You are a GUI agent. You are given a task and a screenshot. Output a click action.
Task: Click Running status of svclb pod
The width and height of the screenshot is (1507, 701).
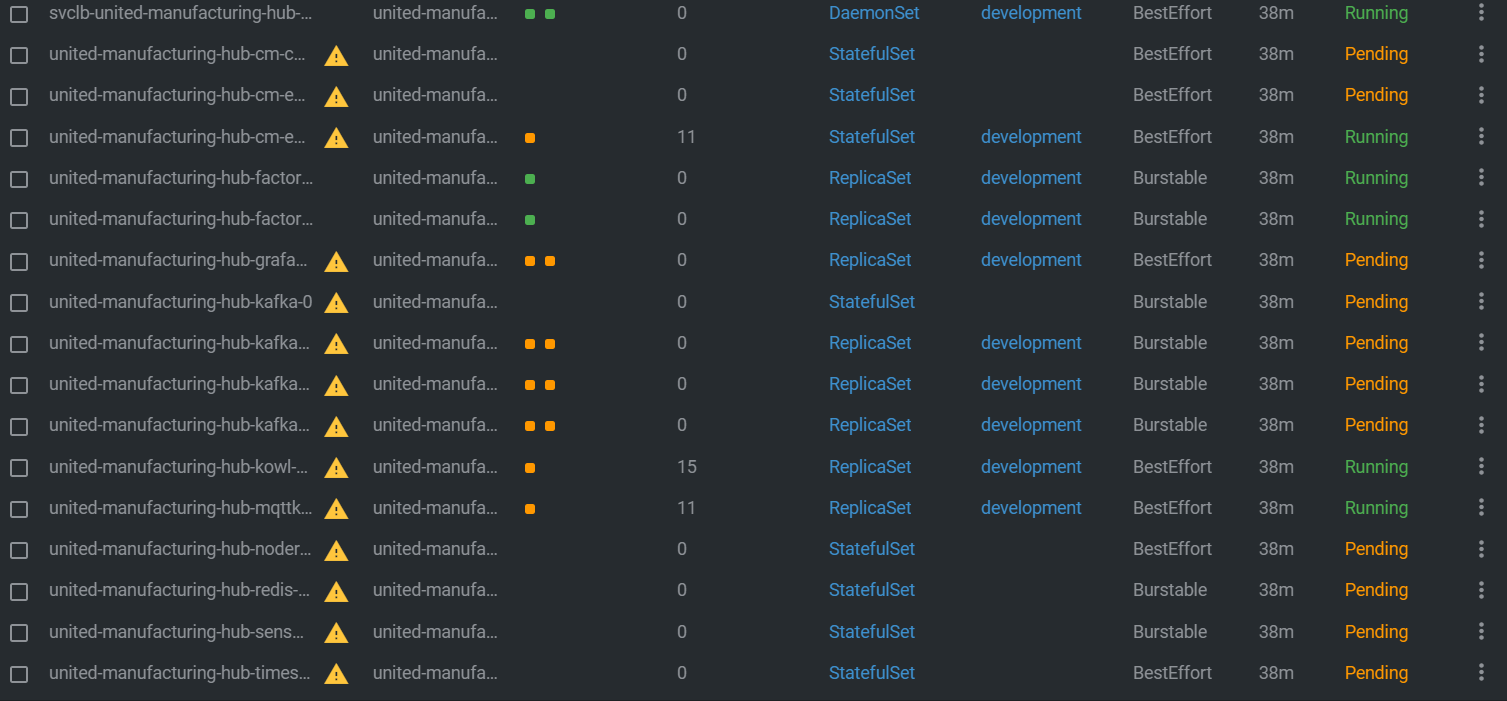pyautogui.click(x=1376, y=13)
